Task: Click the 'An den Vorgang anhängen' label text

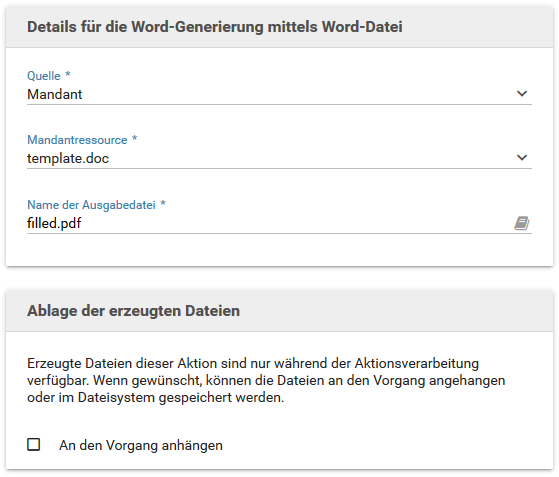Action: (141, 445)
